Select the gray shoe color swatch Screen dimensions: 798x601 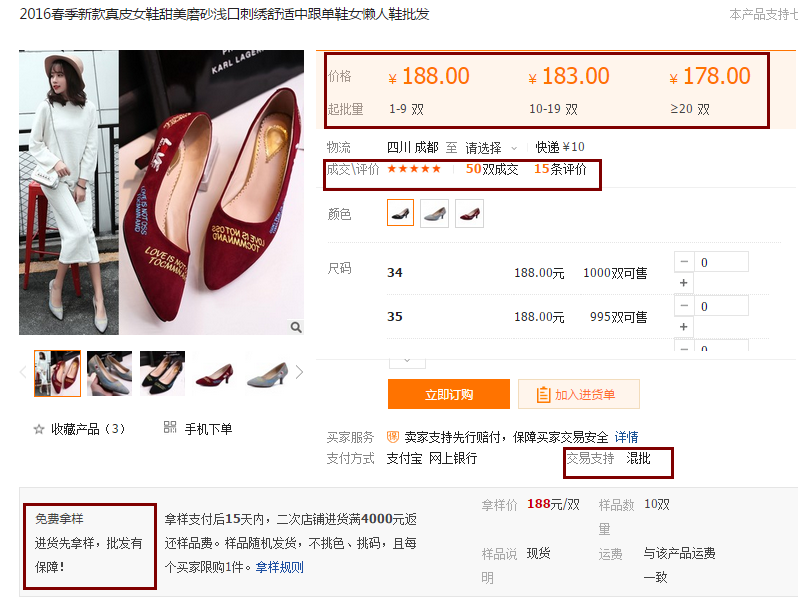(434, 213)
